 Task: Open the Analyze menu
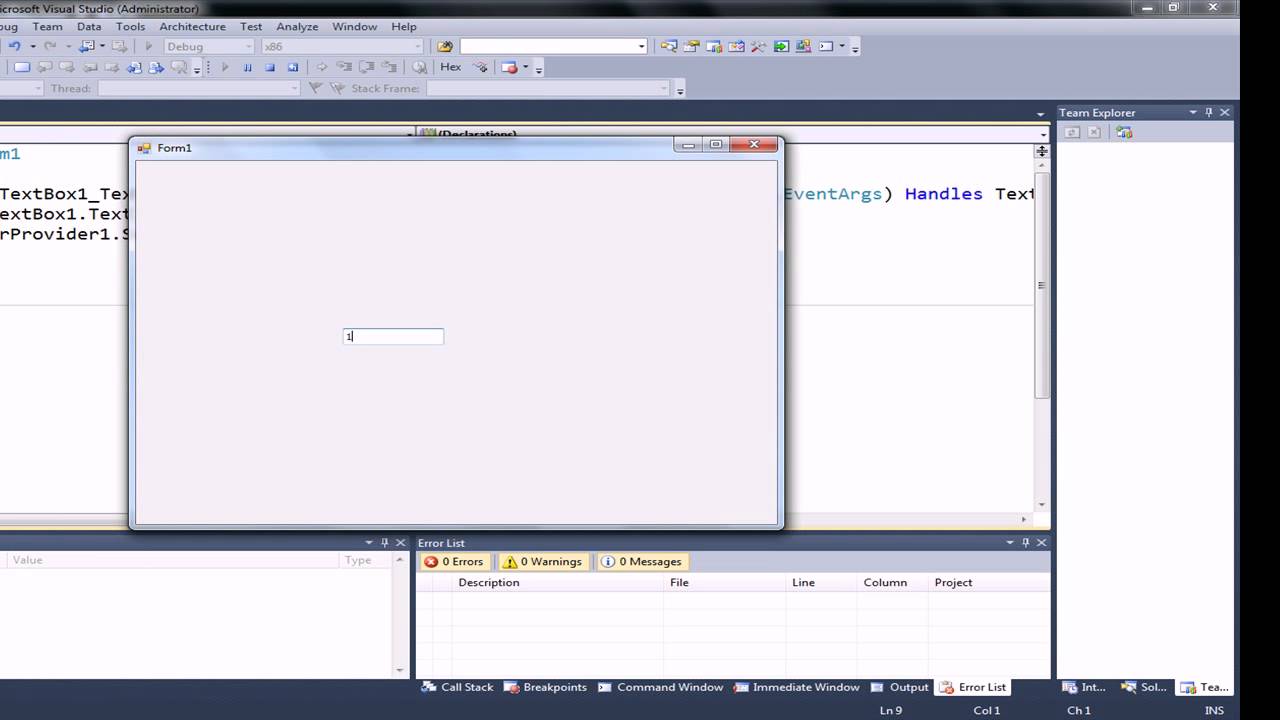(297, 26)
